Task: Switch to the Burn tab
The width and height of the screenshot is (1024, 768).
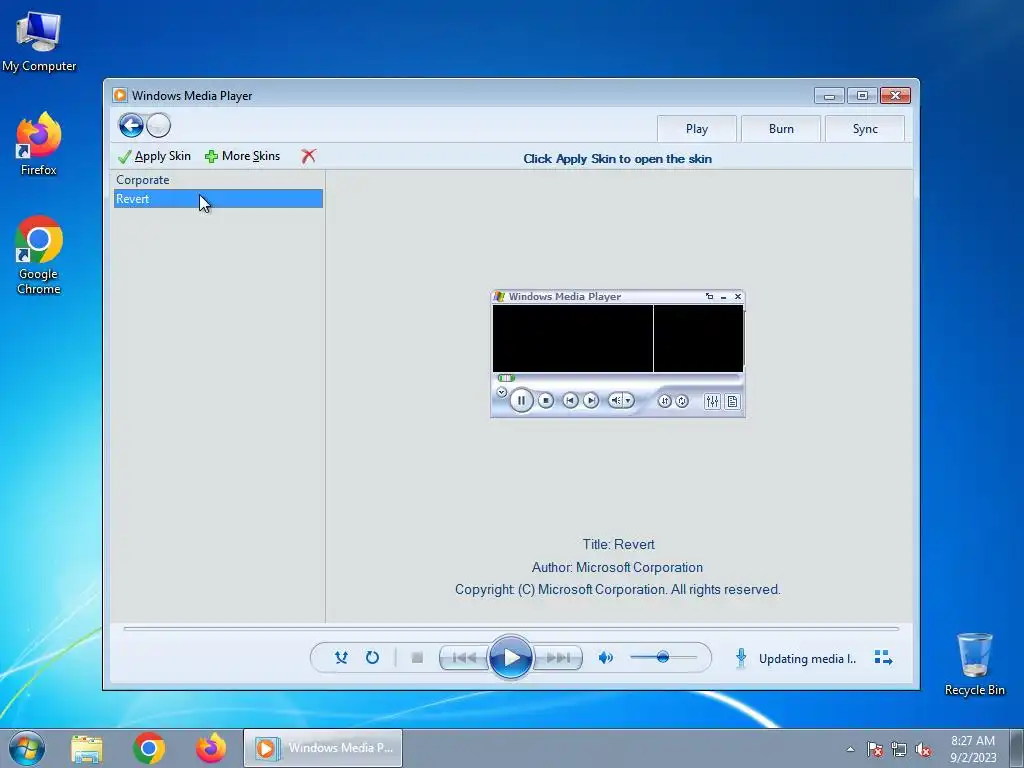Action: (781, 129)
